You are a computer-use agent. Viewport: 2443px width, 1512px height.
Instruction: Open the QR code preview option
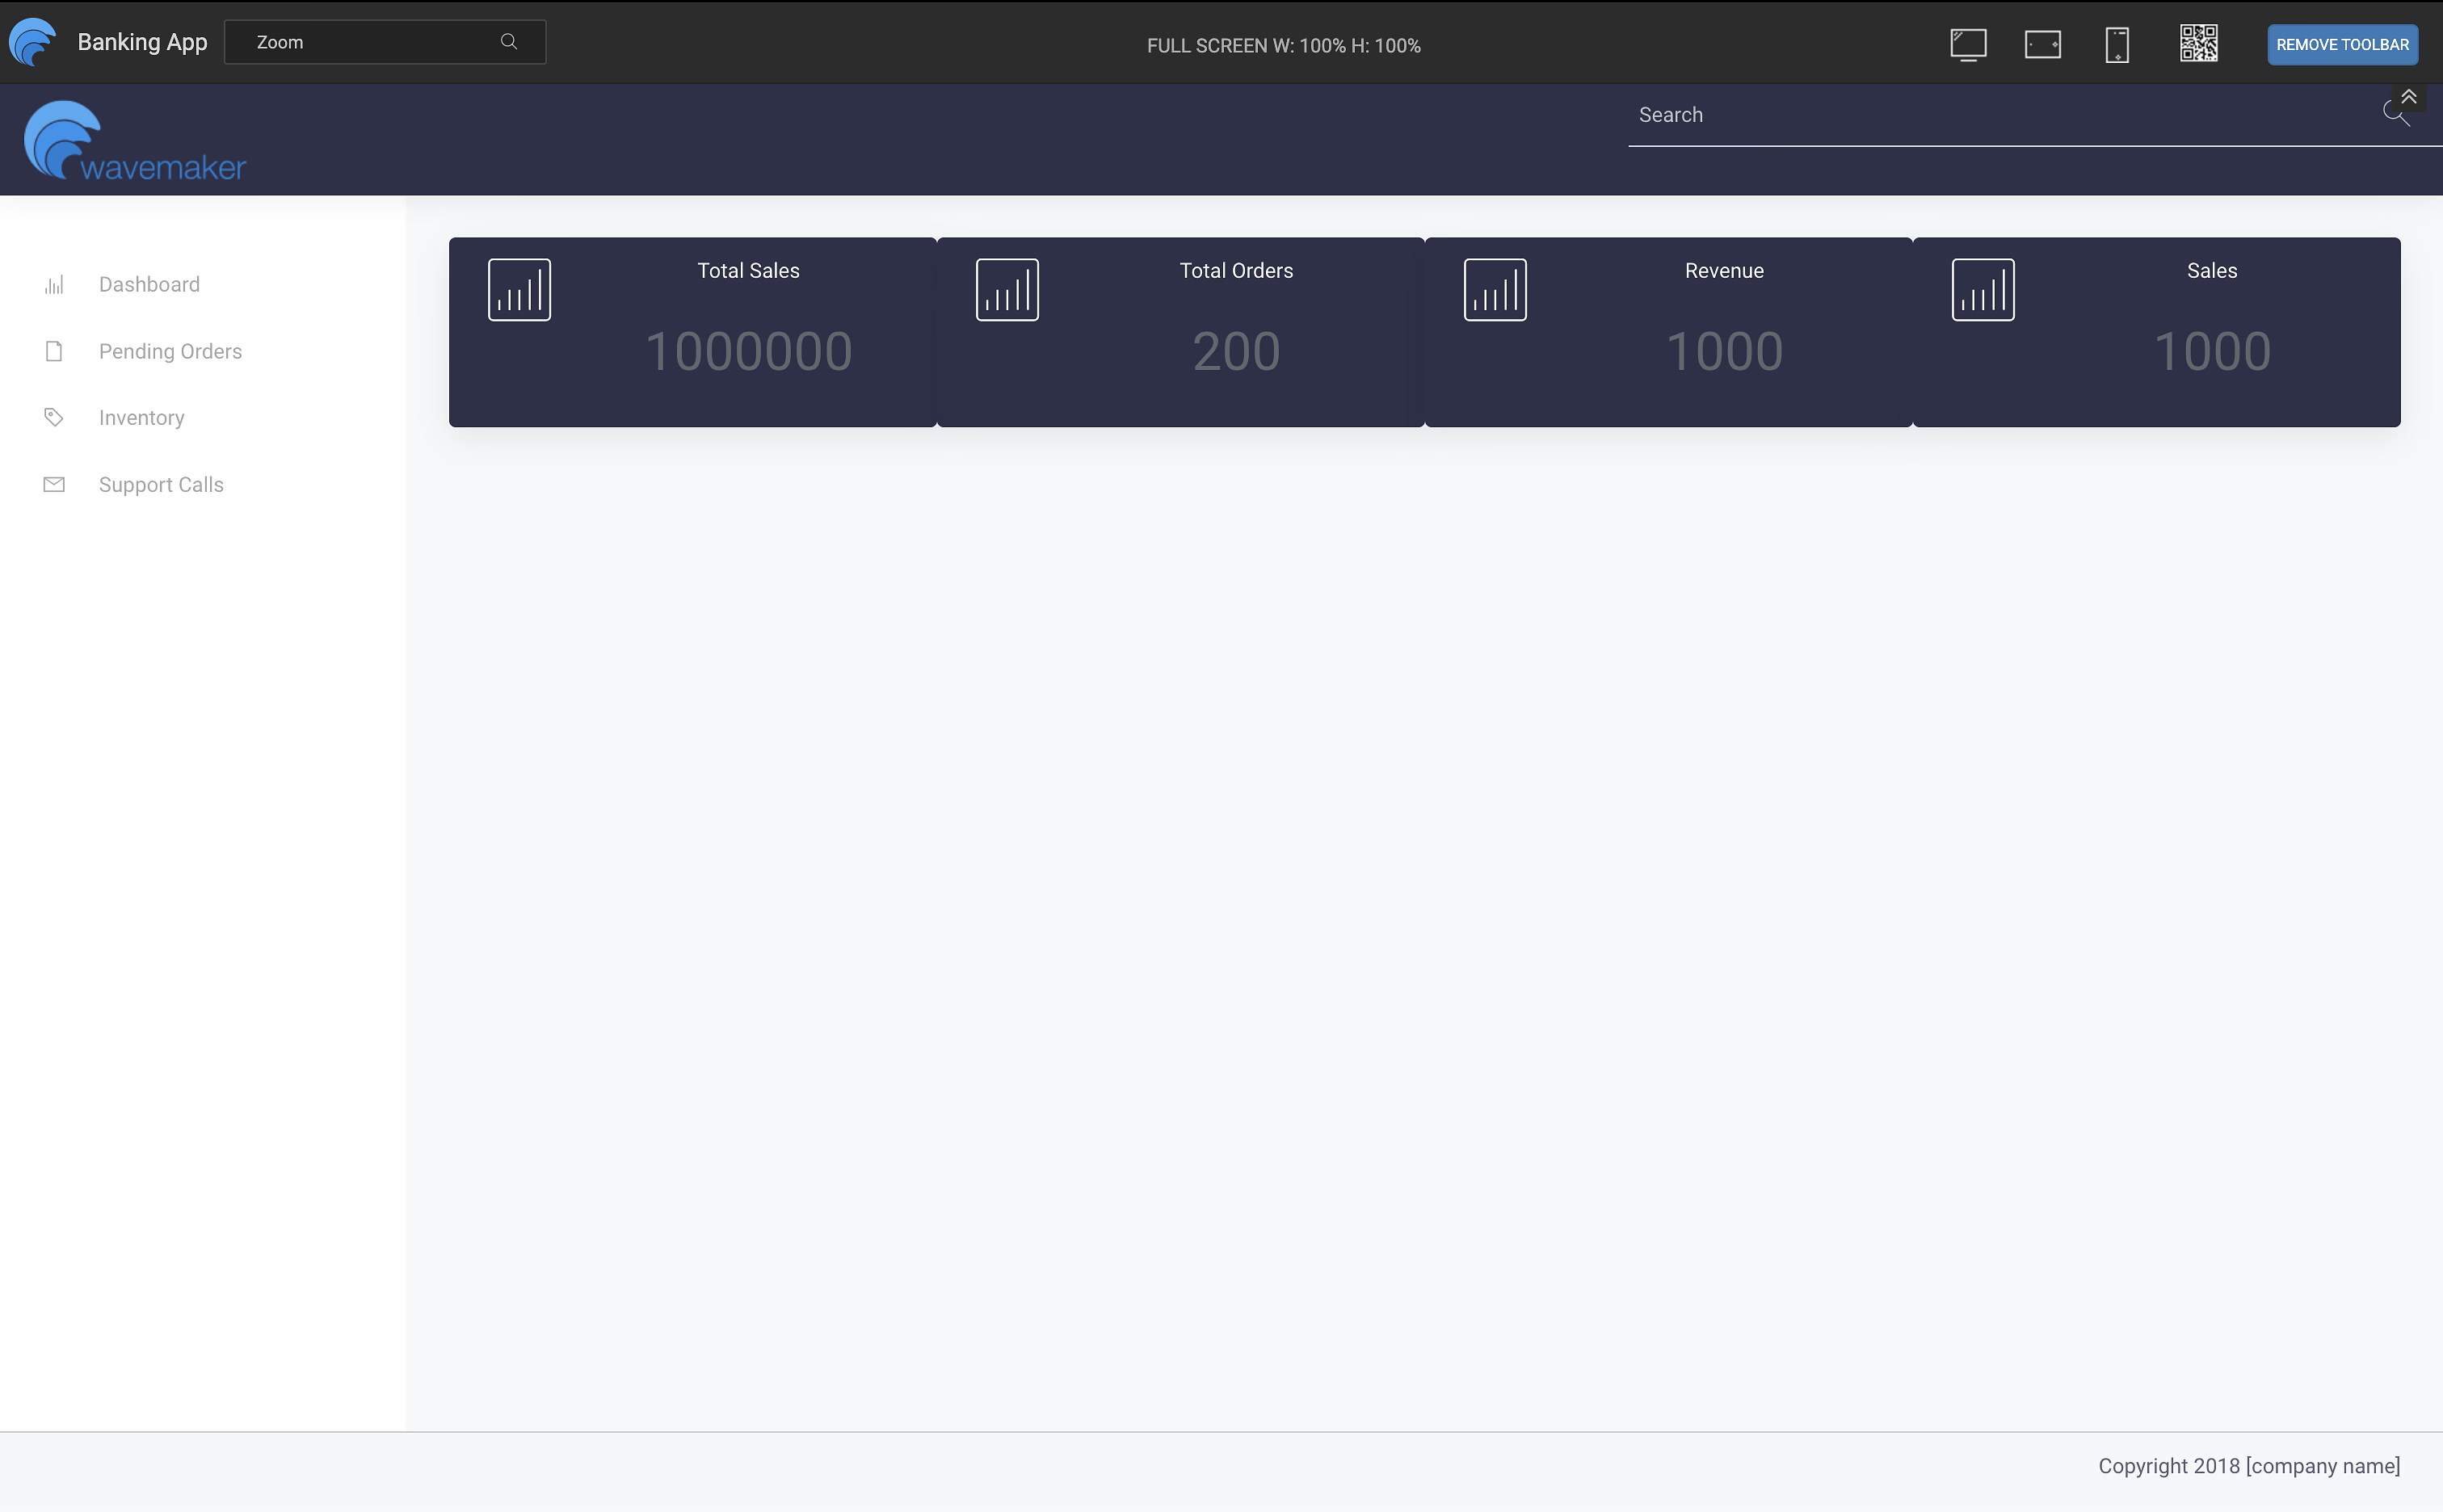click(2198, 43)
